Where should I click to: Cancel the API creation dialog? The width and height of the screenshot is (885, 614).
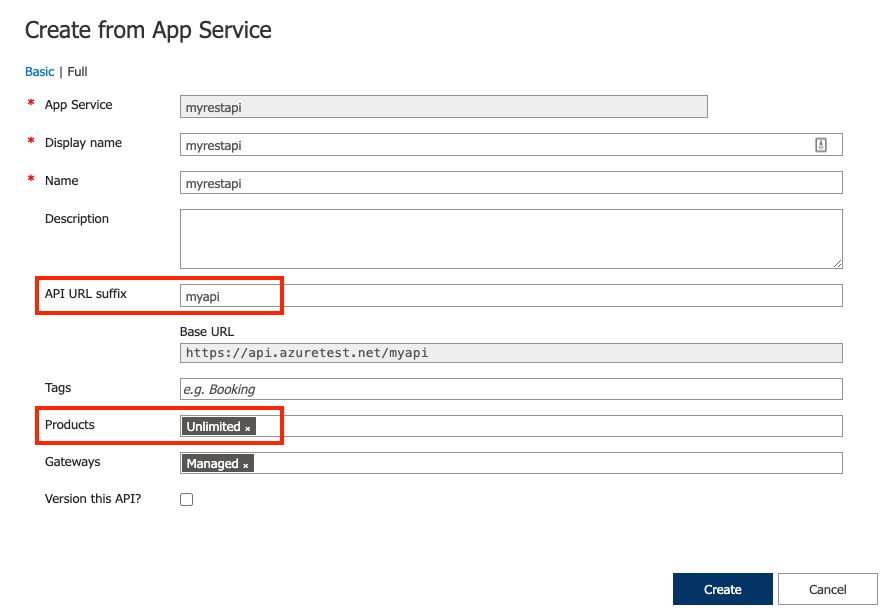tap(827, 589)
